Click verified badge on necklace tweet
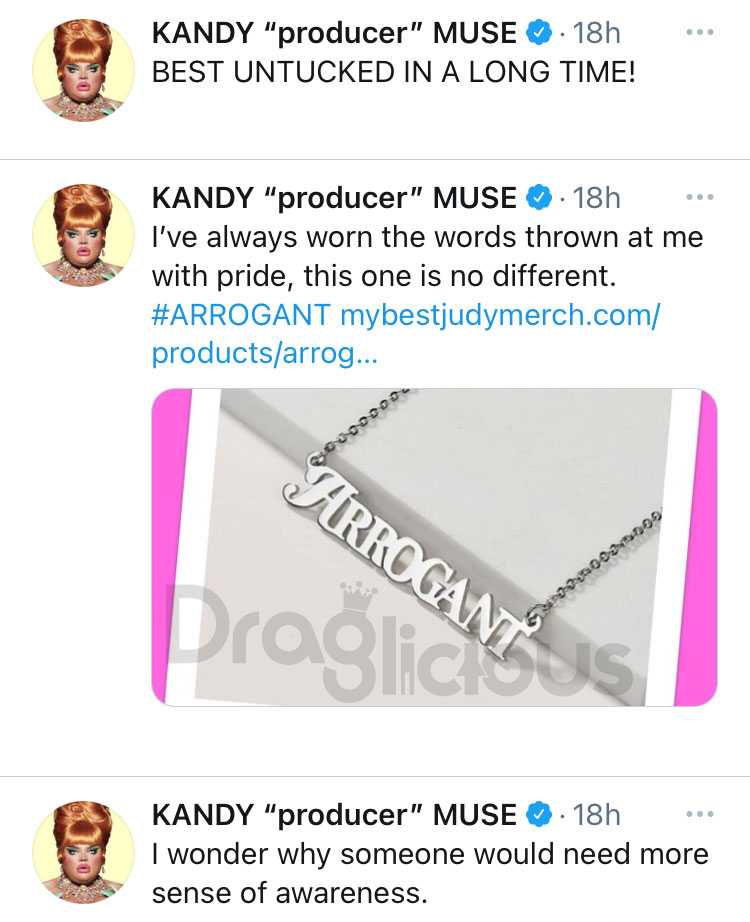This screenshot has width=750, height=922. click(x=538, y=198)
